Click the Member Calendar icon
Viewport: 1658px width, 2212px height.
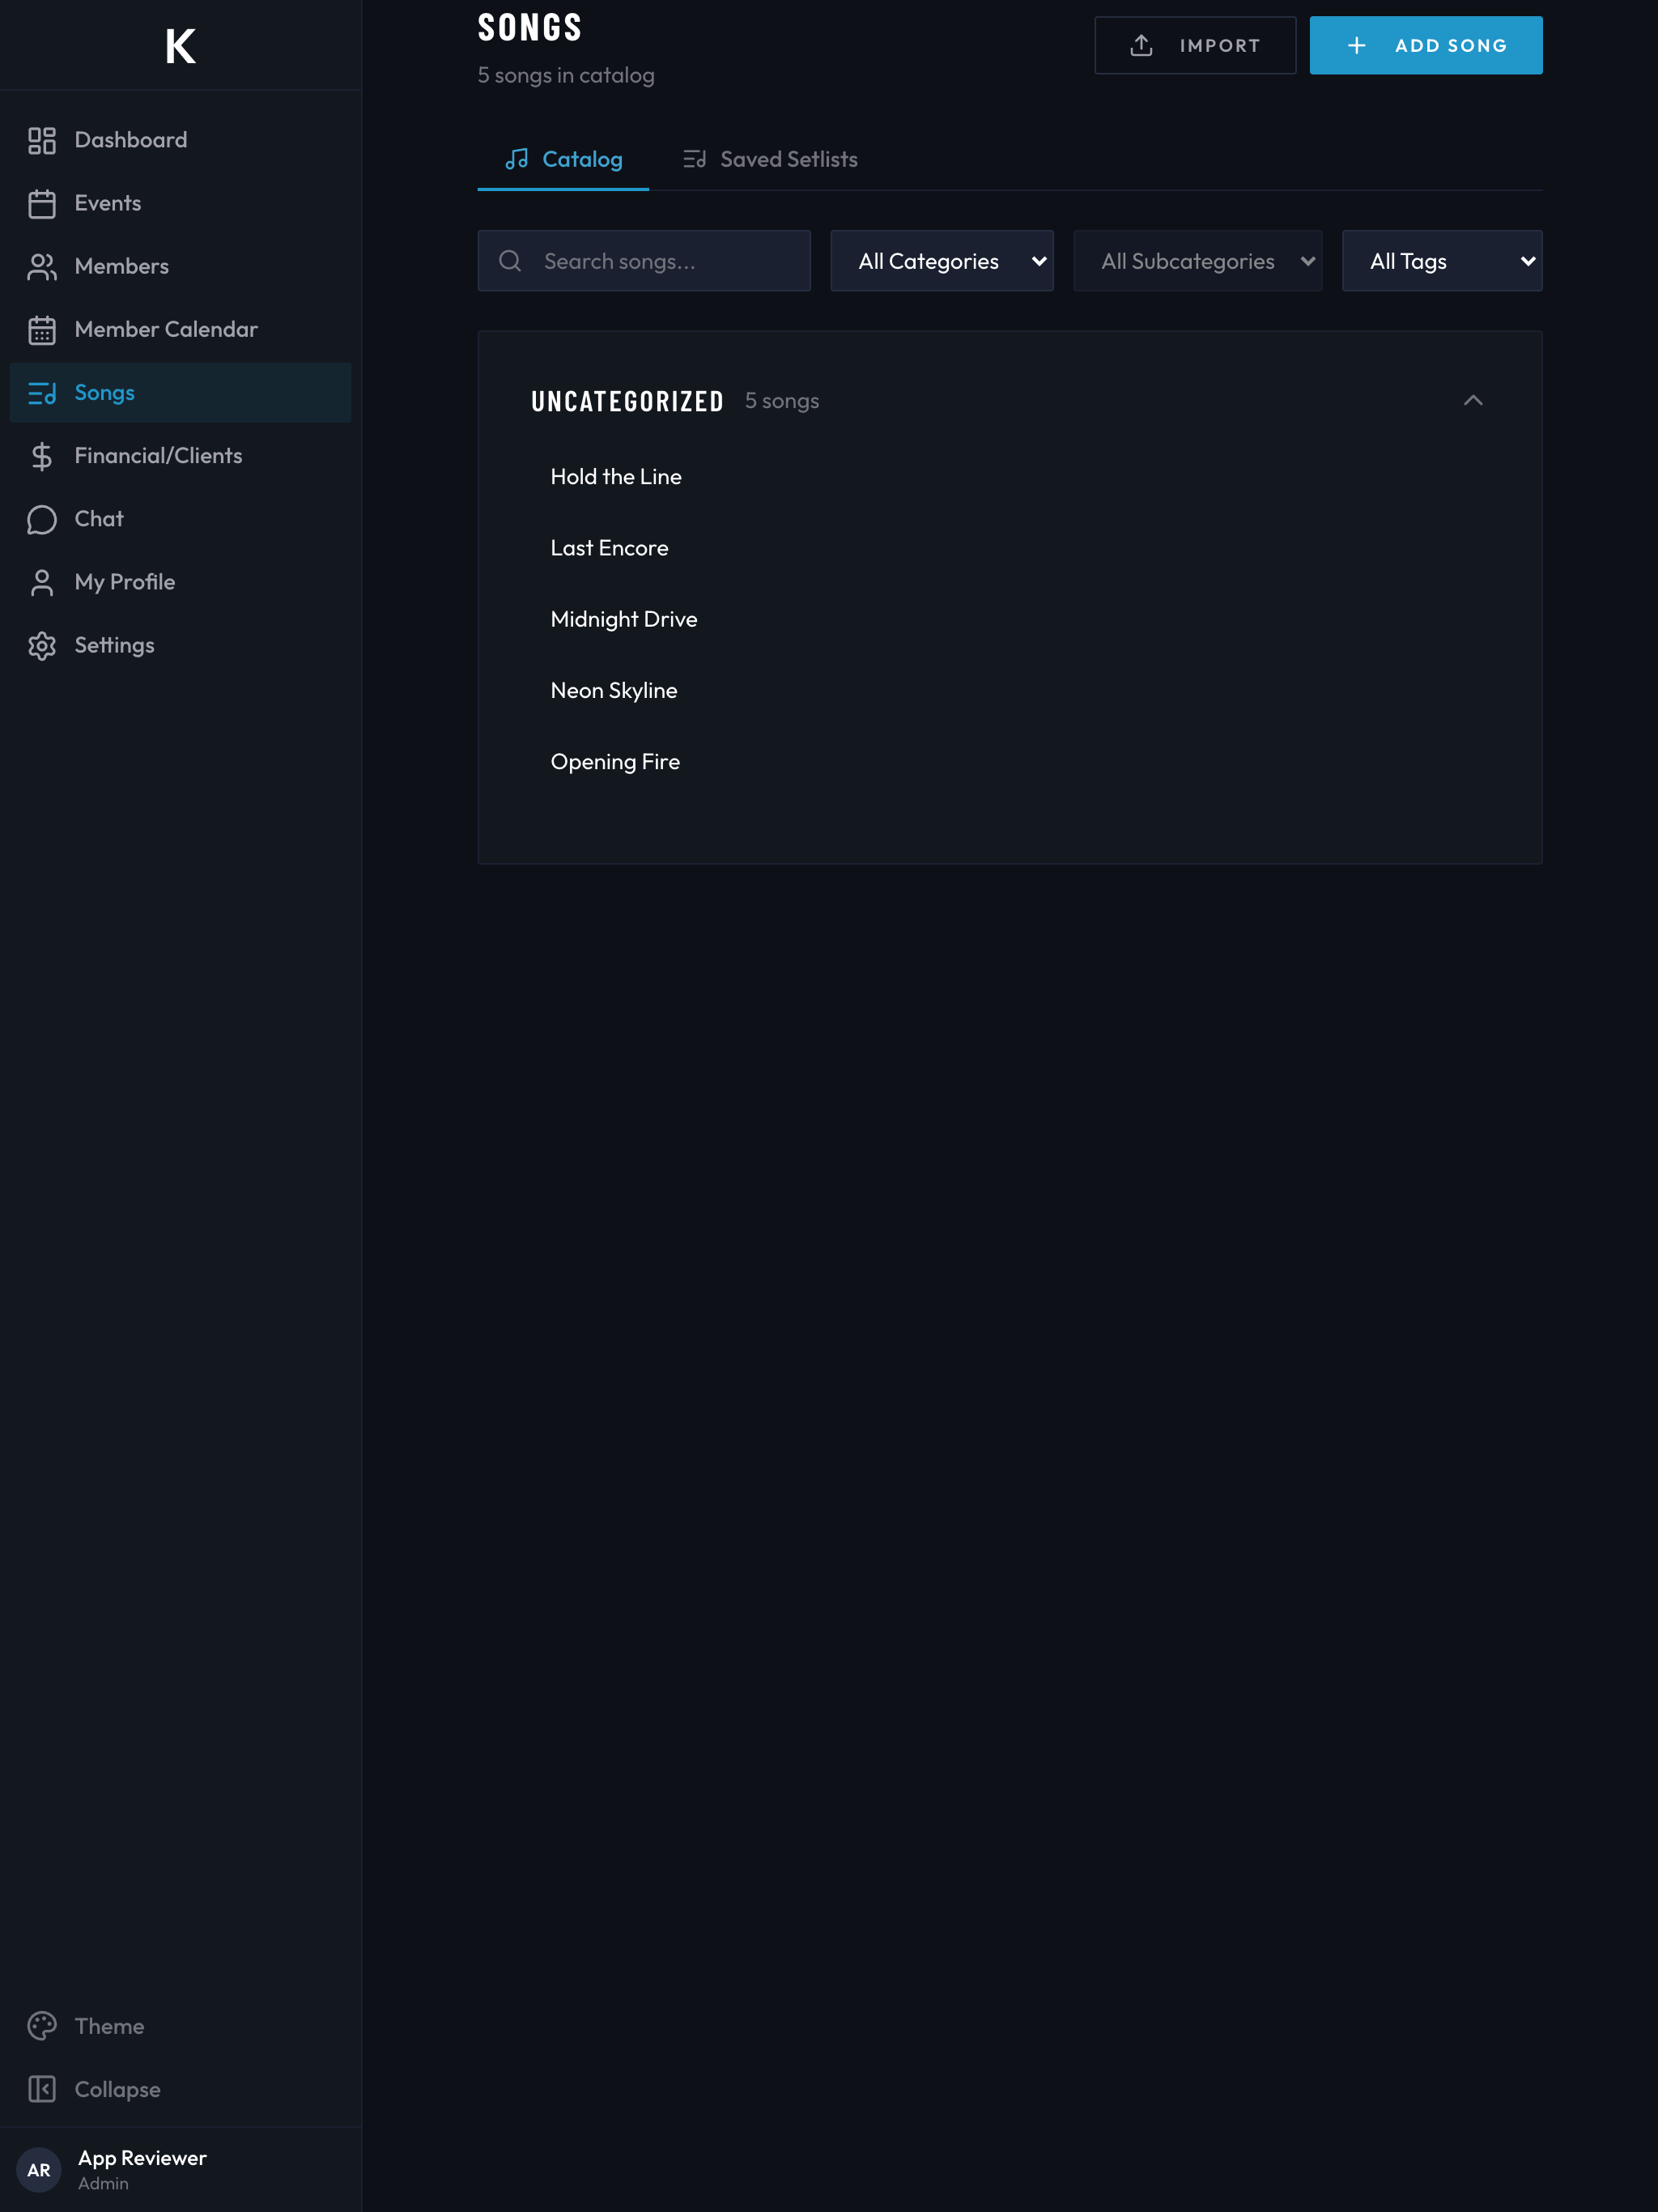click(x=42, y=329)
